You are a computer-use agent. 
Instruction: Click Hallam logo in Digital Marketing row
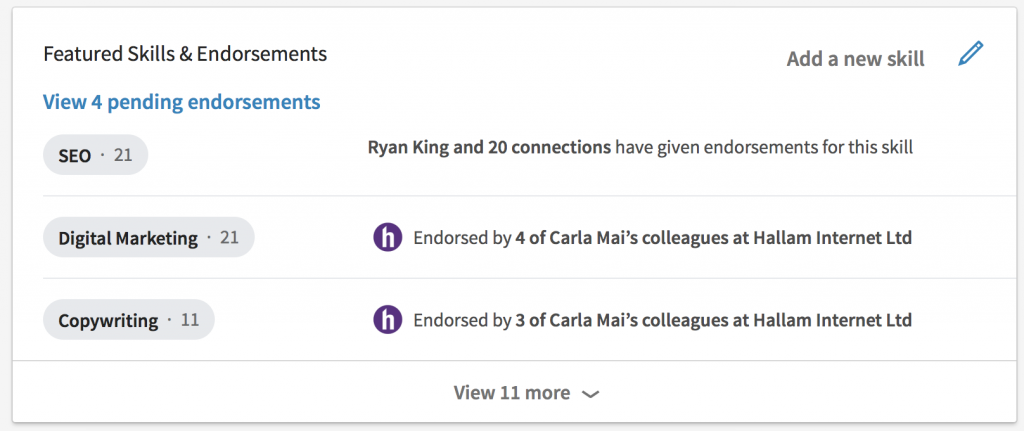click(x=387, y=238)
